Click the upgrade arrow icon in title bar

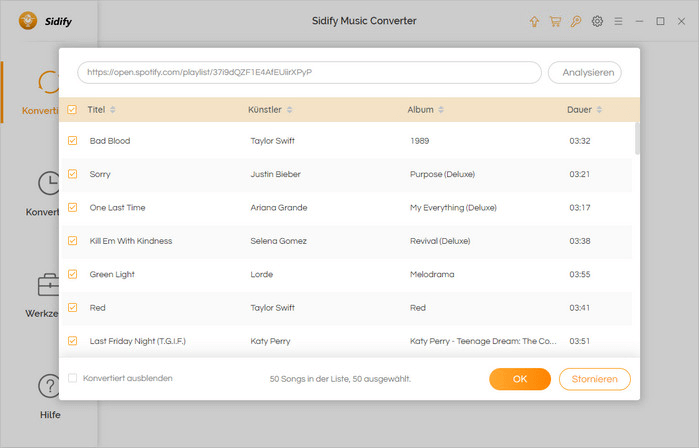tap(534, 21)
